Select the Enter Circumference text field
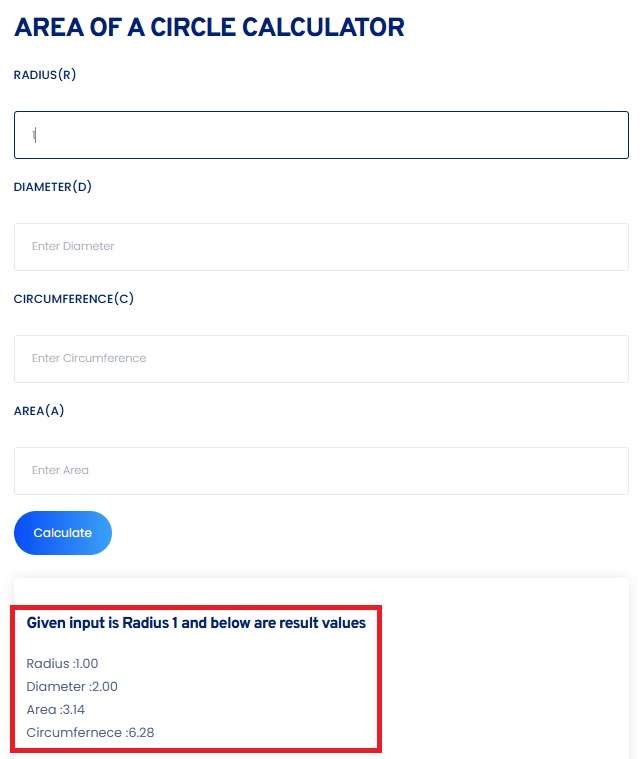This screenshot has width=642, height=759. click(x=320, y=358)
